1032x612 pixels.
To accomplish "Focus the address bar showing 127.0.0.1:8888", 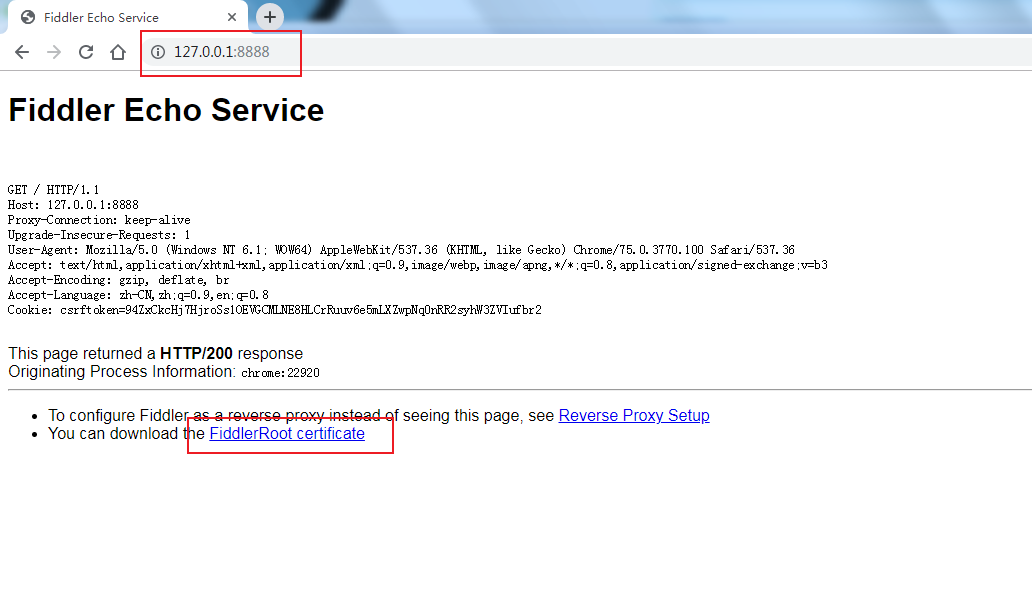I will [586, 52].
